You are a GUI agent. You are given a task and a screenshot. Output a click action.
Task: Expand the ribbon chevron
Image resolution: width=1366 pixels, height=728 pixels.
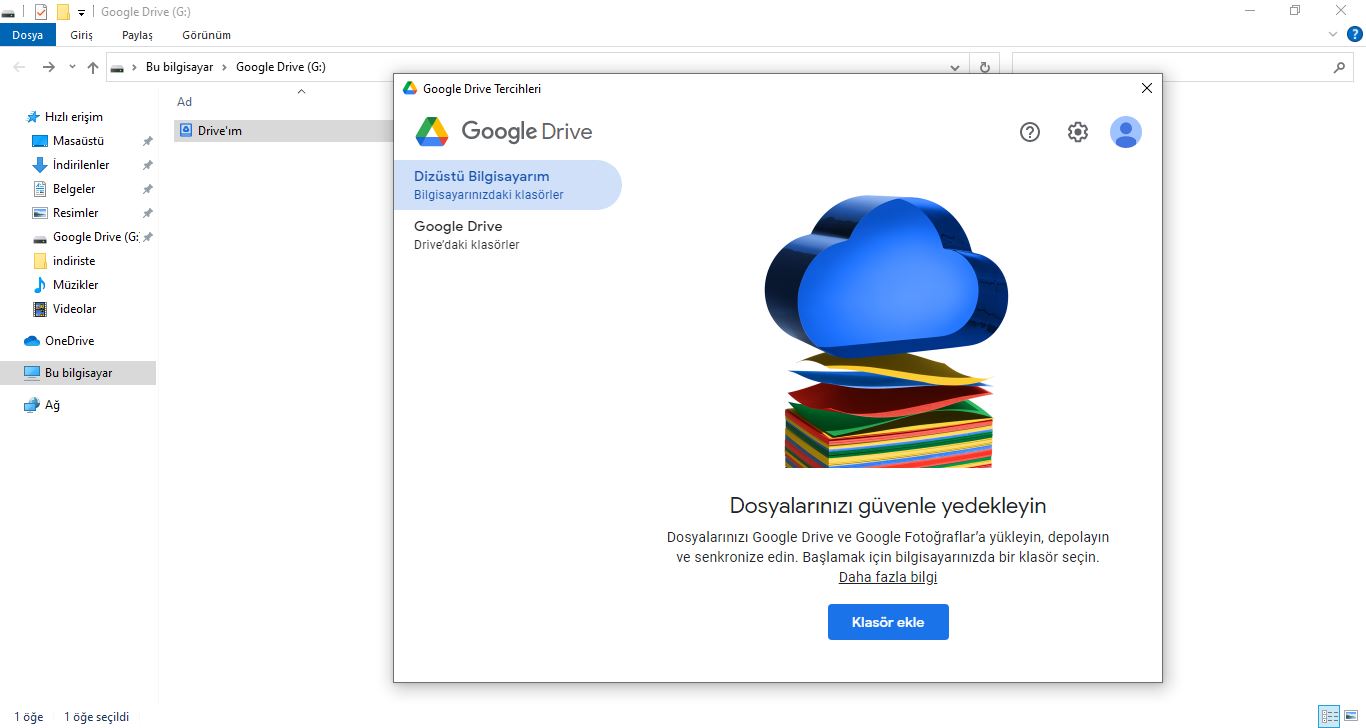[1333, 35]
